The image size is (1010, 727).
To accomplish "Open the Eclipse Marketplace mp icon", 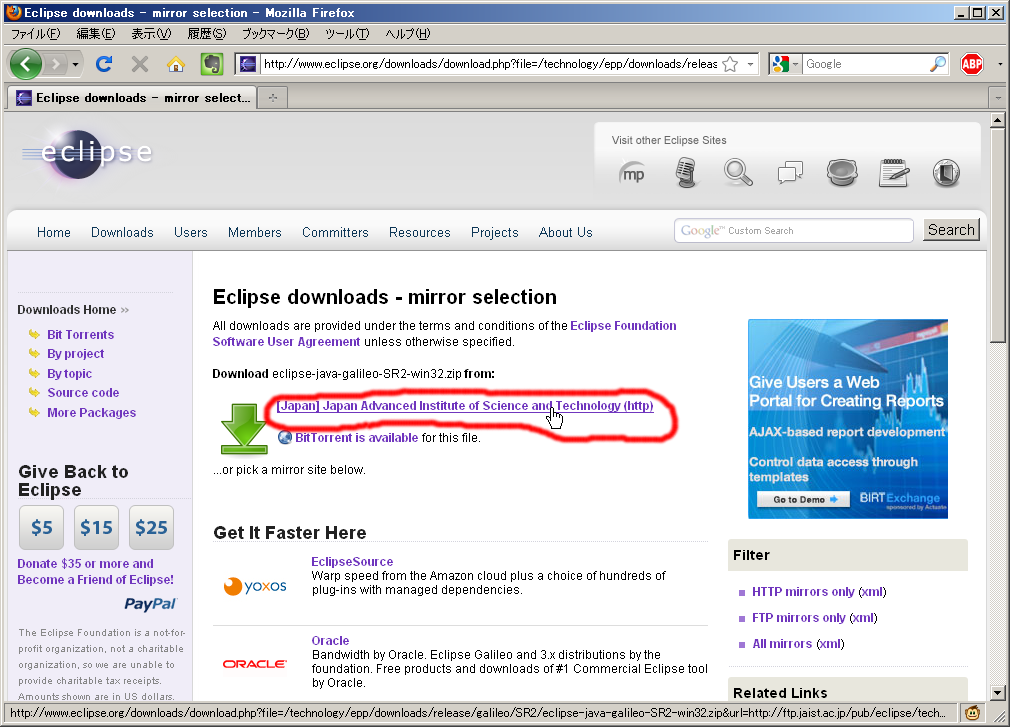I will pos(632,173).
